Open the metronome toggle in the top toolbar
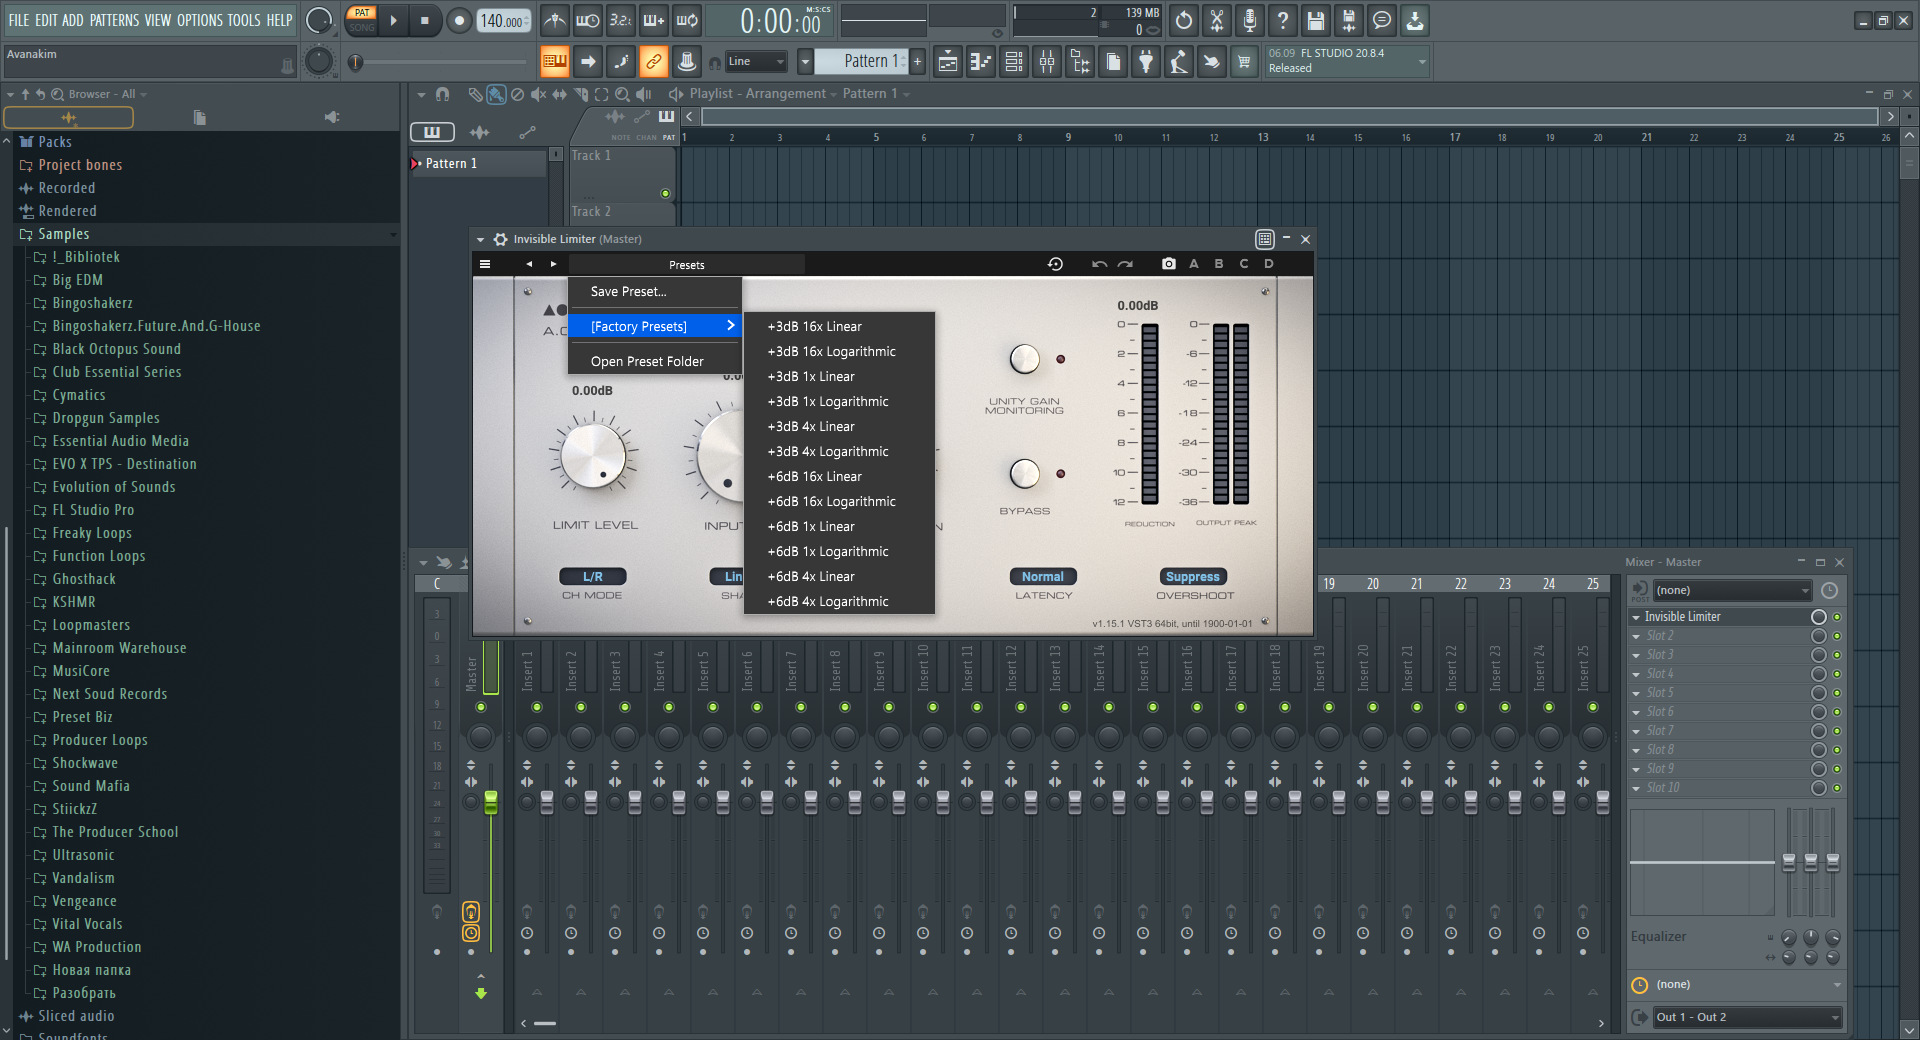Screen dimensions: 1920x1040 [x=554, y=20]
